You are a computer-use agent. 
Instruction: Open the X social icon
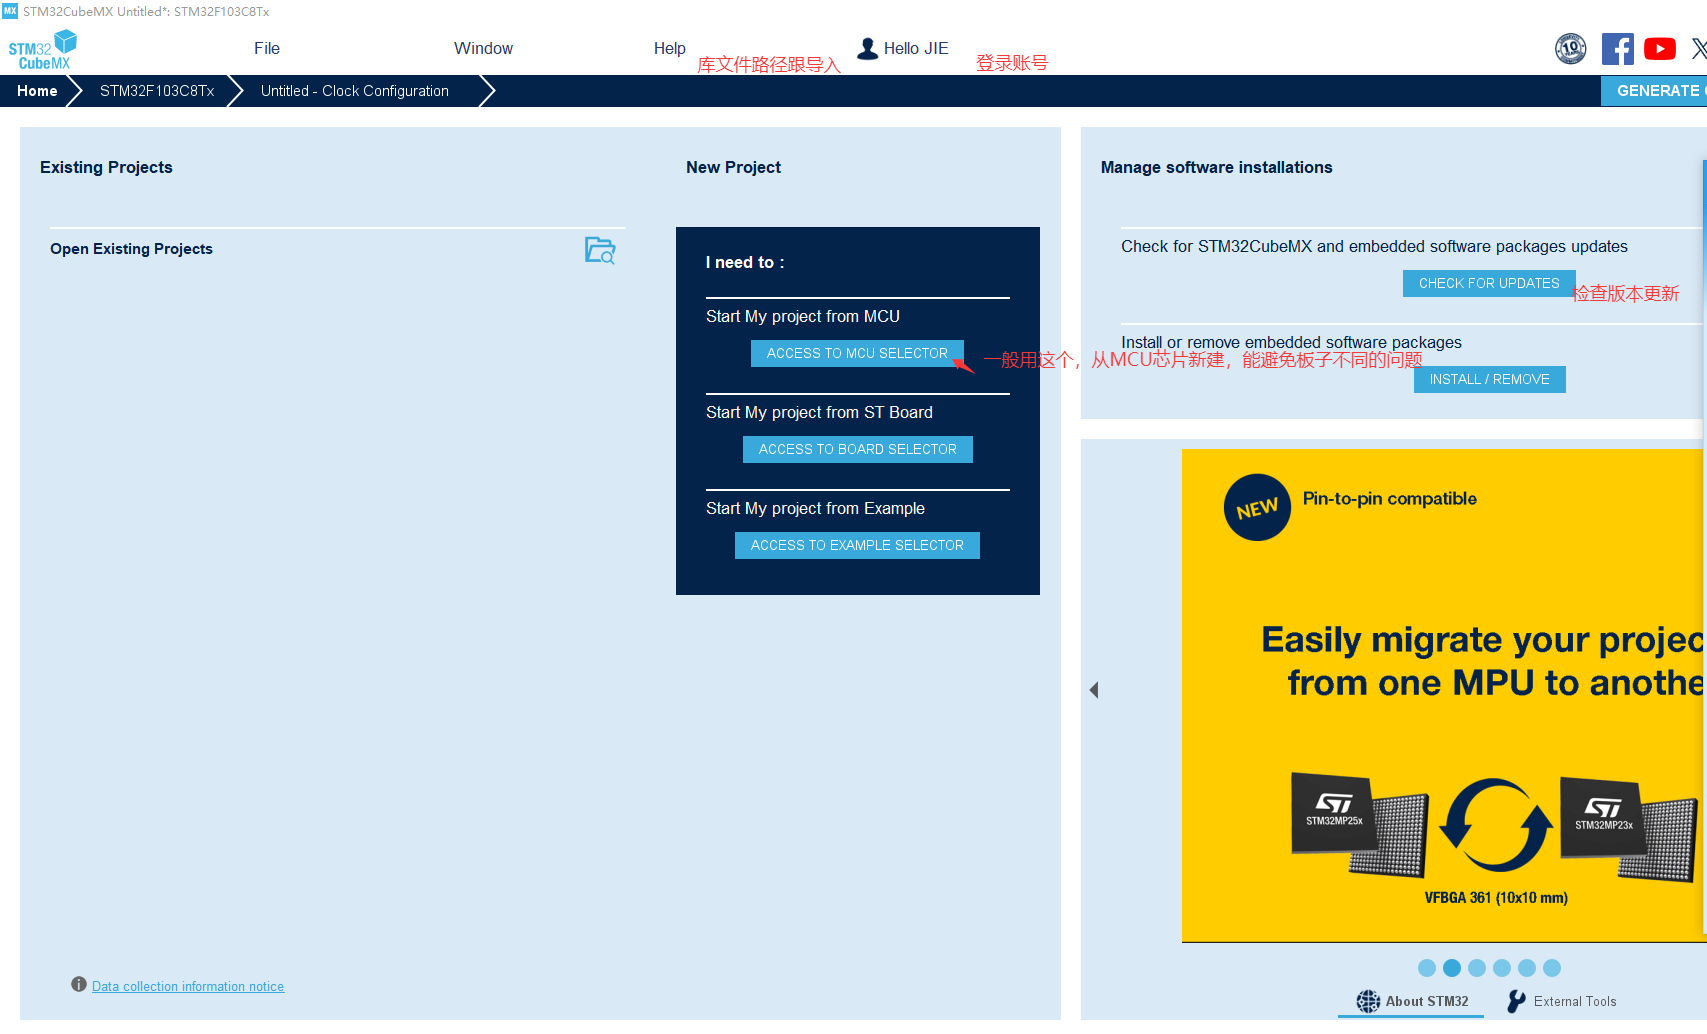[1699, 48]
